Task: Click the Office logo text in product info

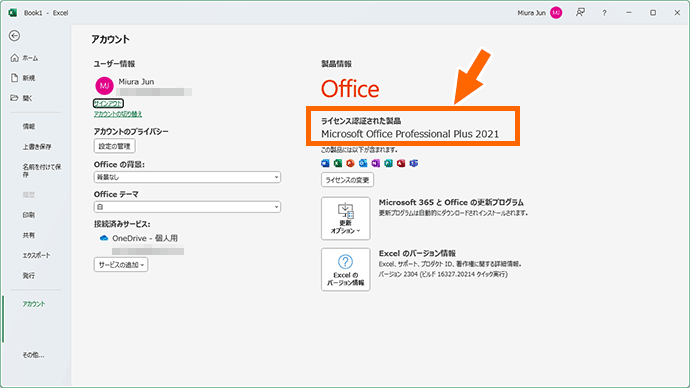Action: pyautogui.click(x=350, y=89)
